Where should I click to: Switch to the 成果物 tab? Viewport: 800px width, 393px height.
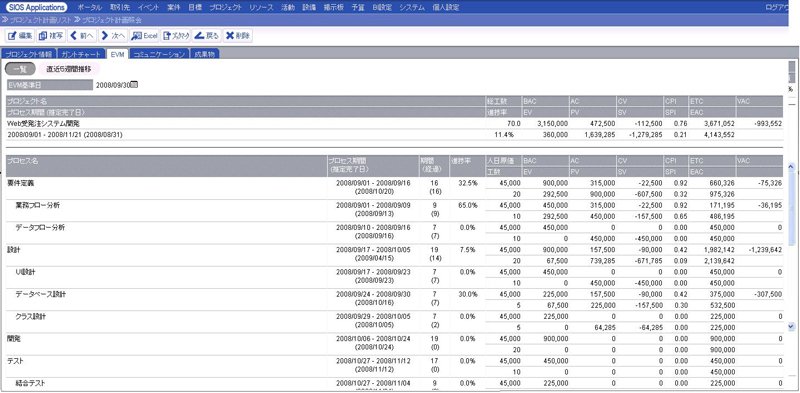[205, 54]
